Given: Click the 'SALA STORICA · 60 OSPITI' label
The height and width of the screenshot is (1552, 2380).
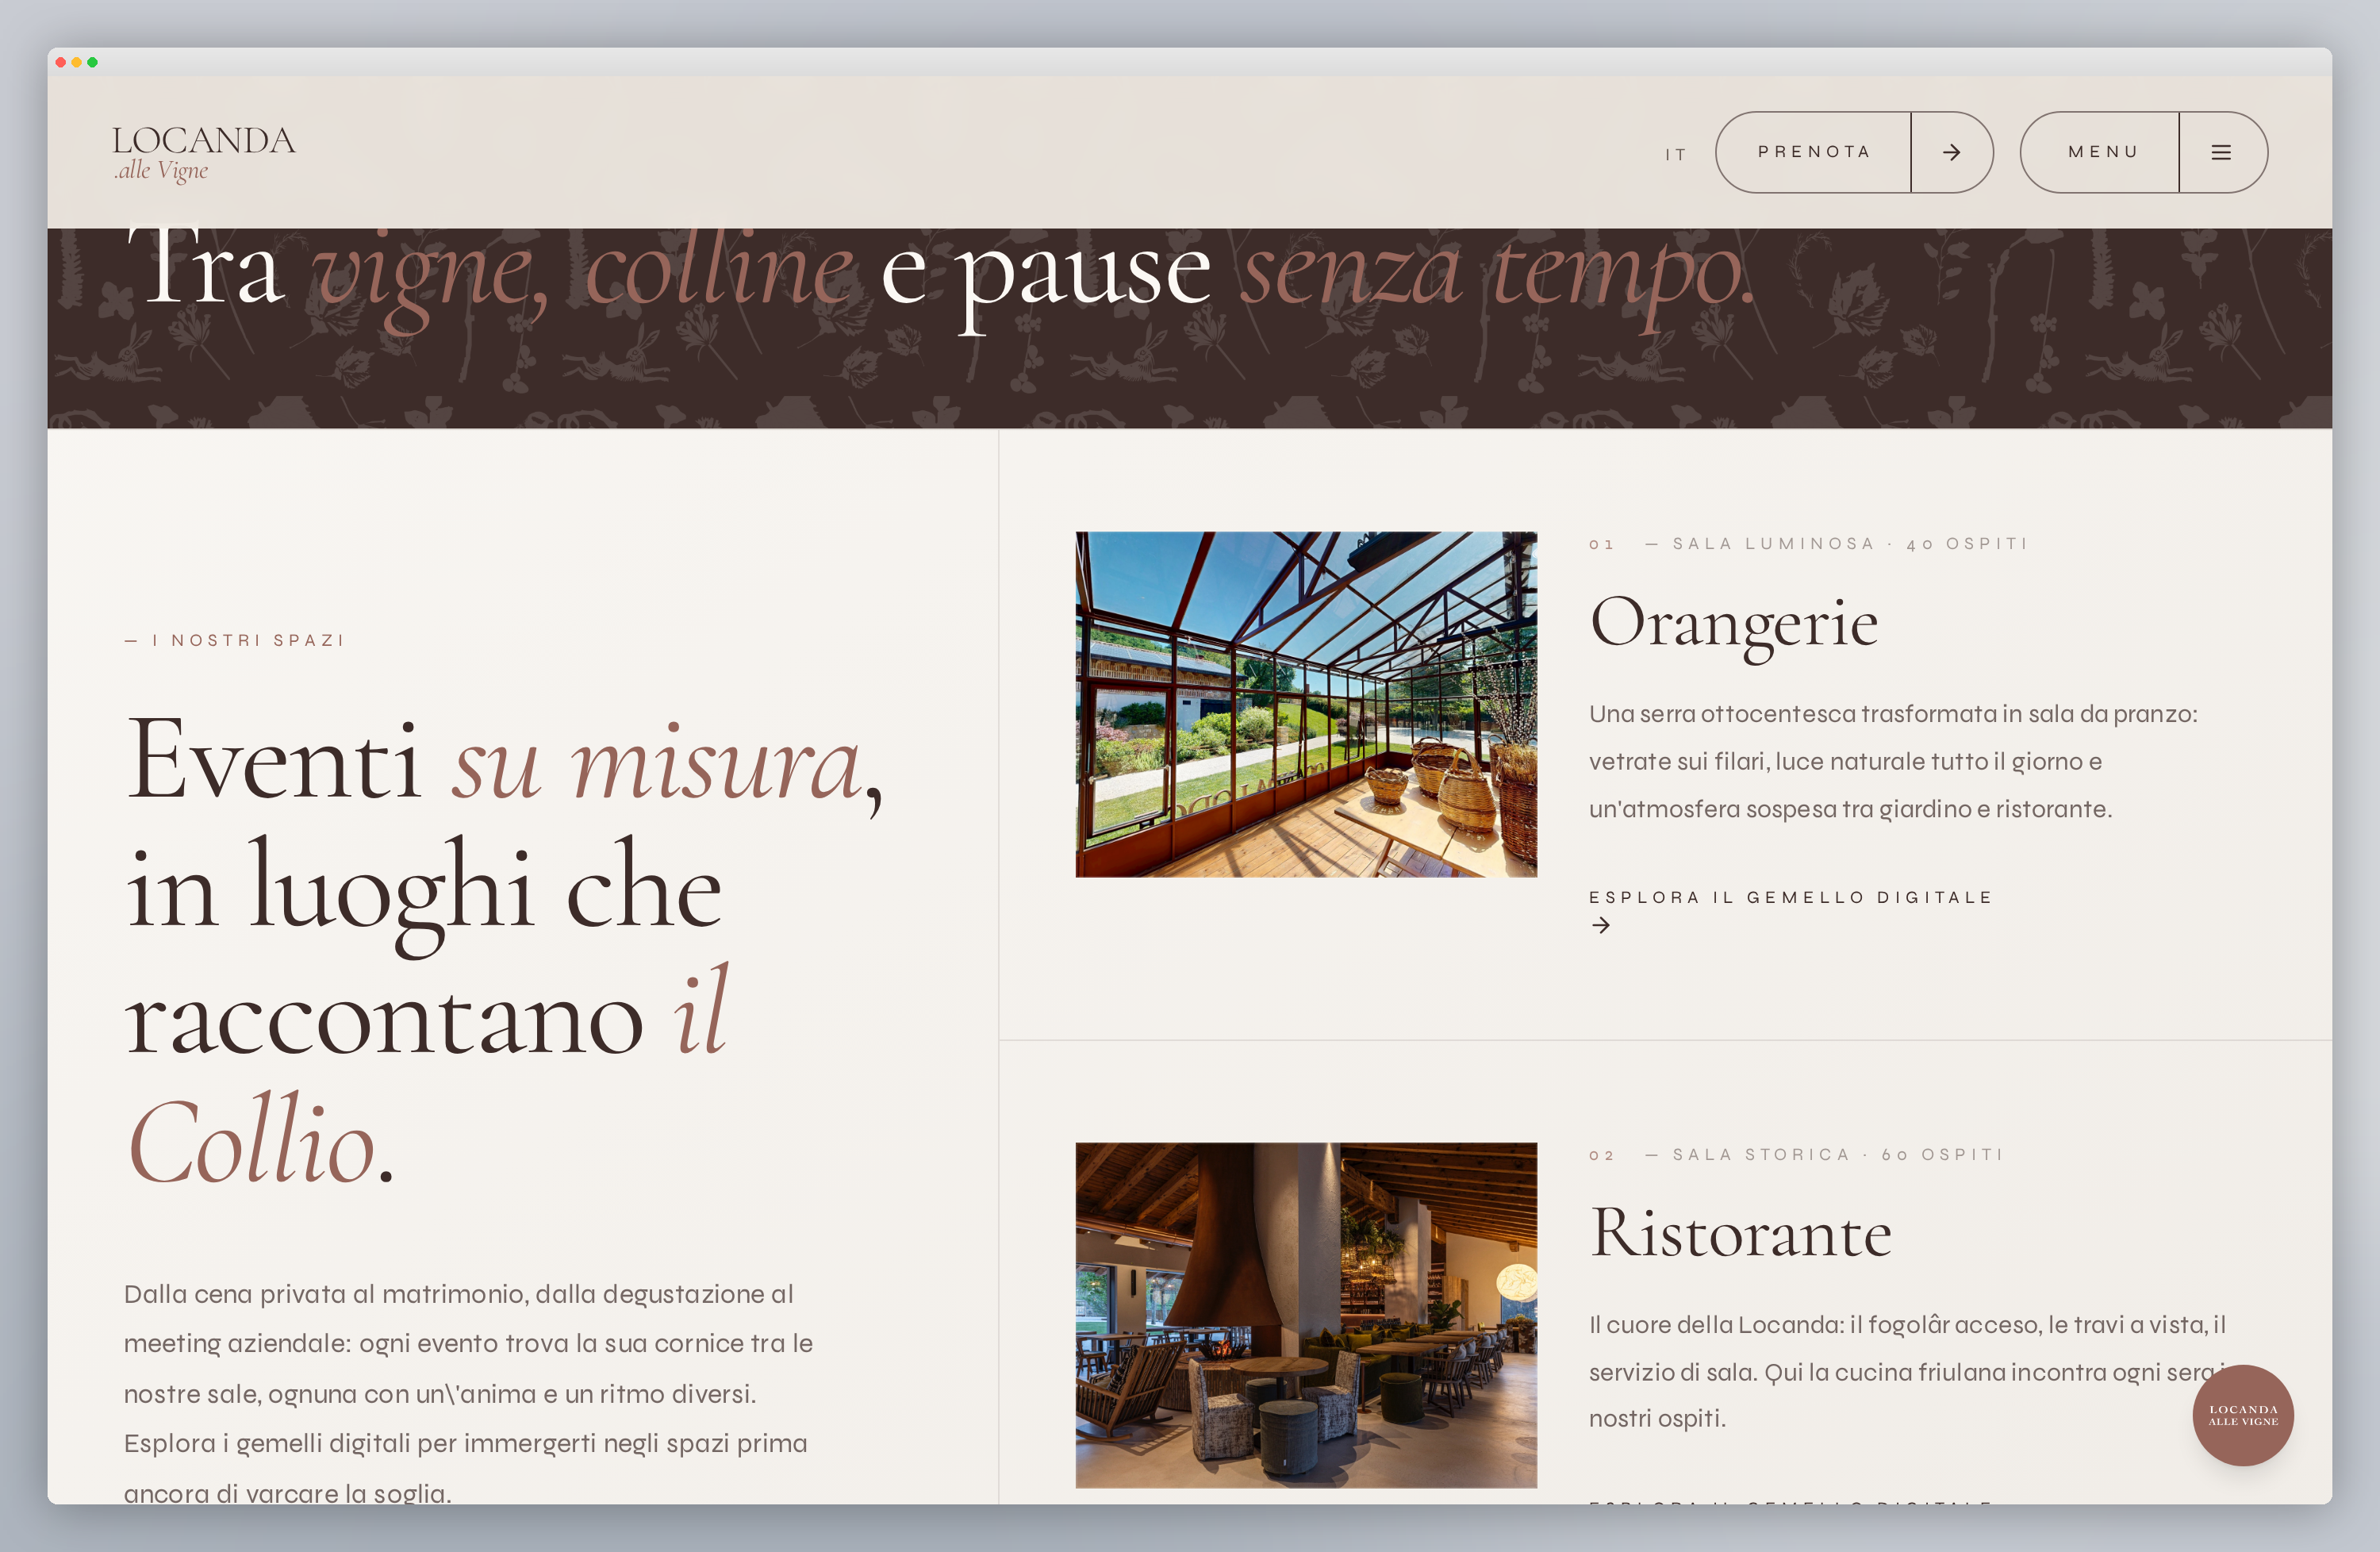Looking at the screenshot, I should point(1825,1154).
